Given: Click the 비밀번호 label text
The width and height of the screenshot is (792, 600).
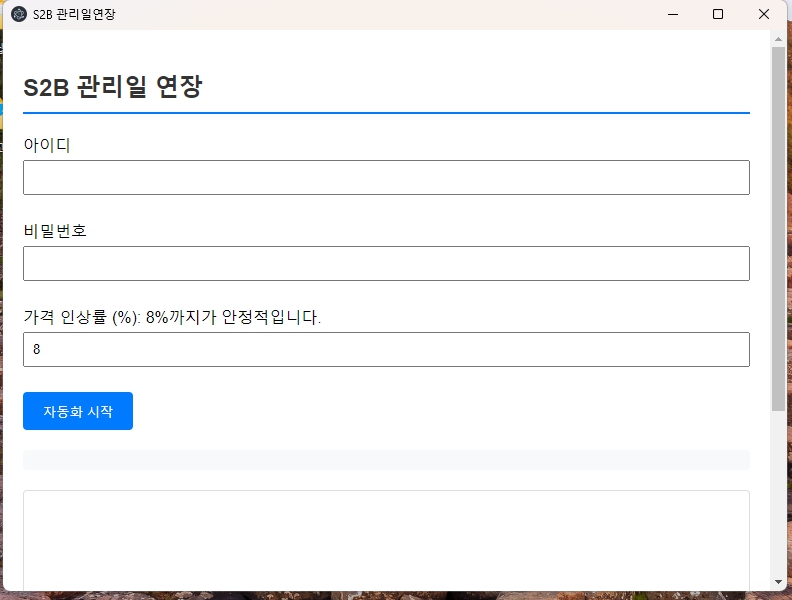Looking at the screenshot, I should 55,231.
